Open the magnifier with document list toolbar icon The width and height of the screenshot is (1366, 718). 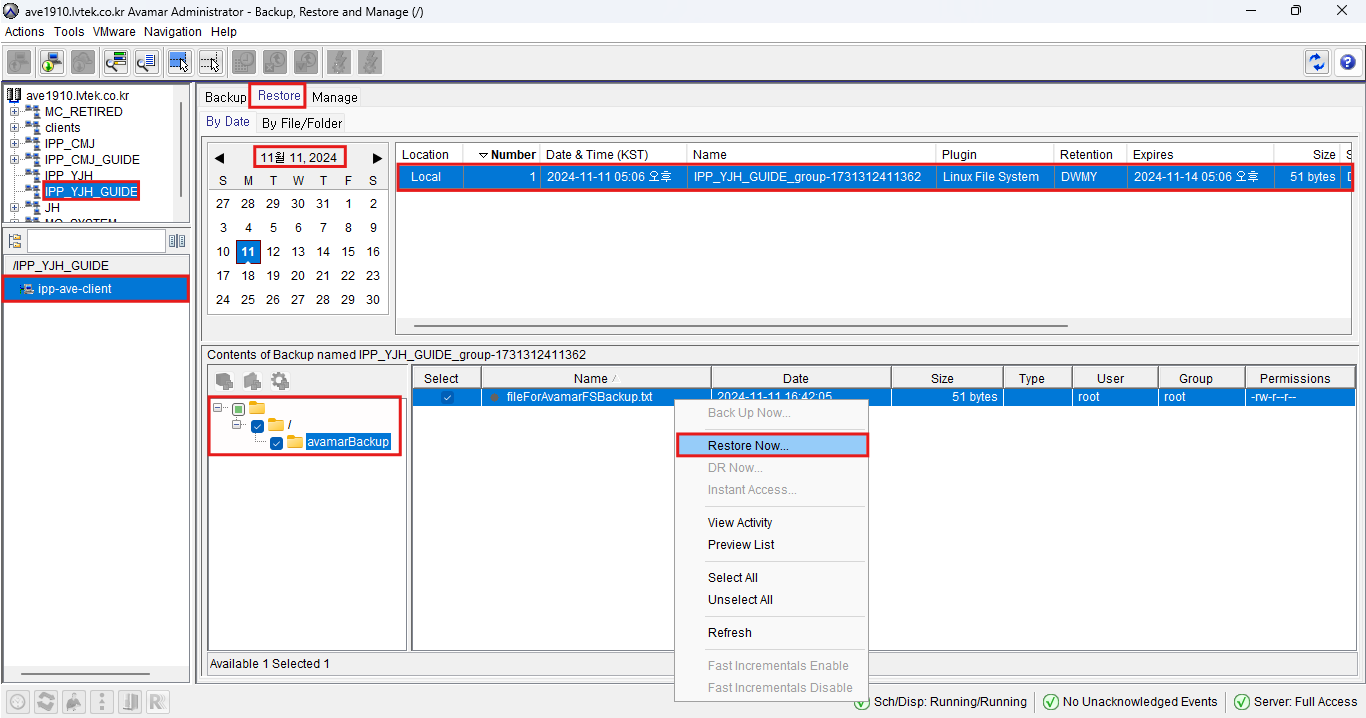(147, 62)
